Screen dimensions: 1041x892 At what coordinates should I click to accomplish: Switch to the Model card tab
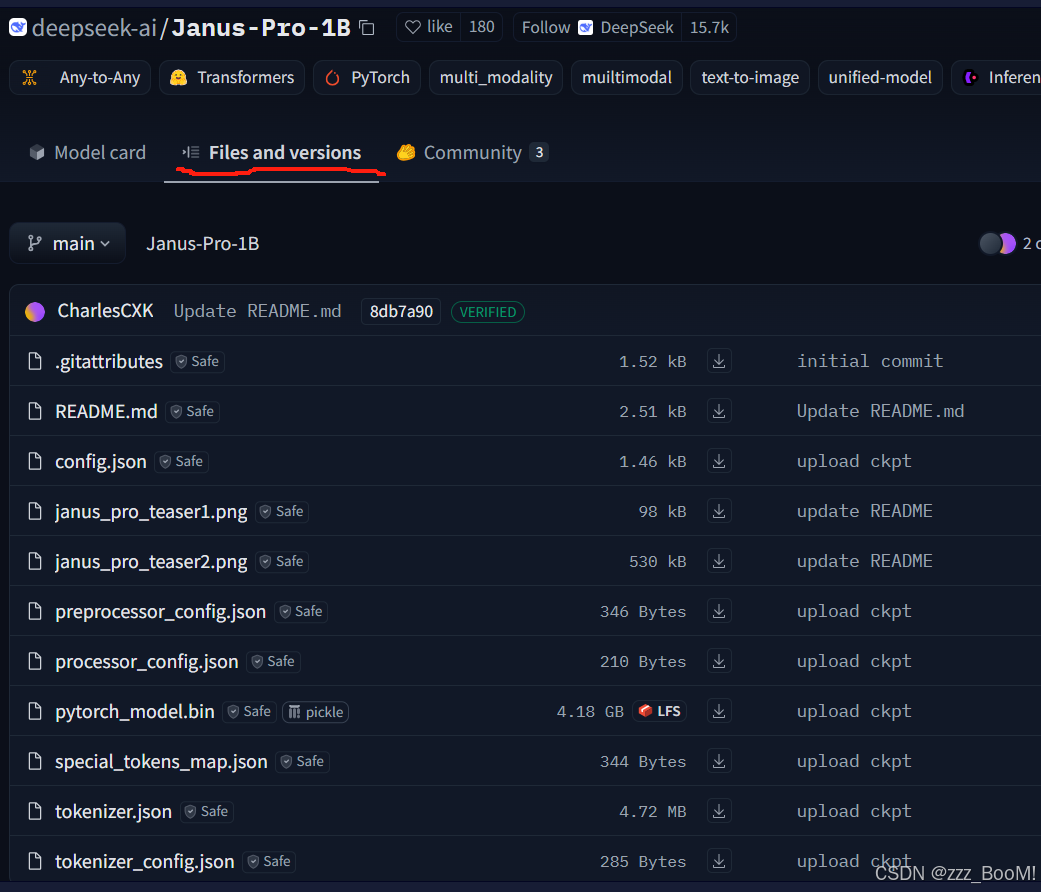pos(87,153)
